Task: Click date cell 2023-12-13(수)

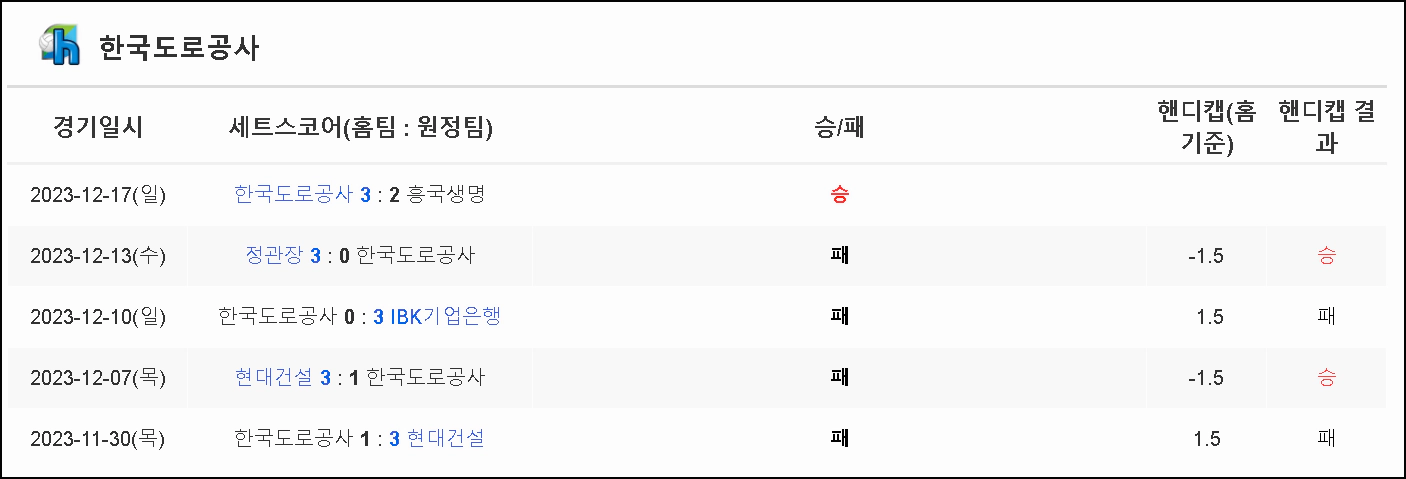Action: 98,256
